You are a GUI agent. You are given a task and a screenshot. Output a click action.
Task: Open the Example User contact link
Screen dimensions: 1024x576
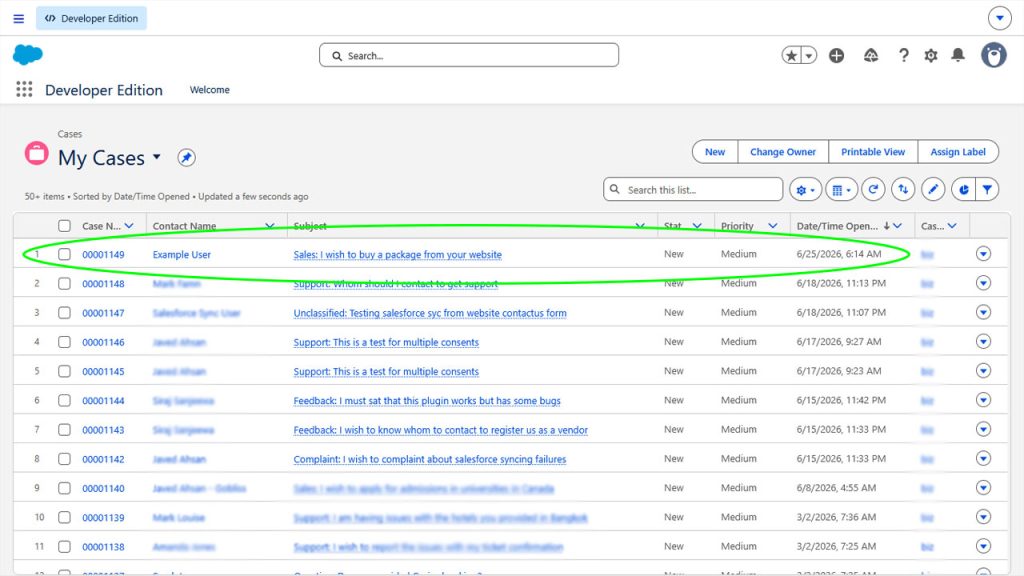182,255
